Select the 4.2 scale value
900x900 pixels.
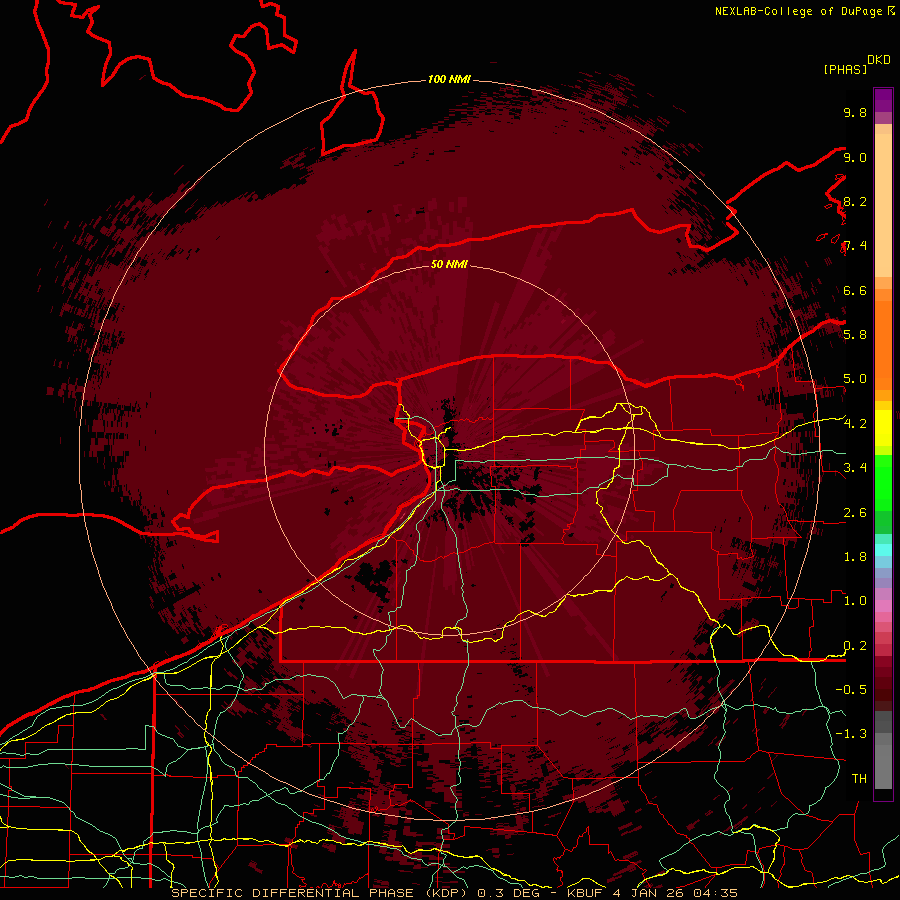855,424
